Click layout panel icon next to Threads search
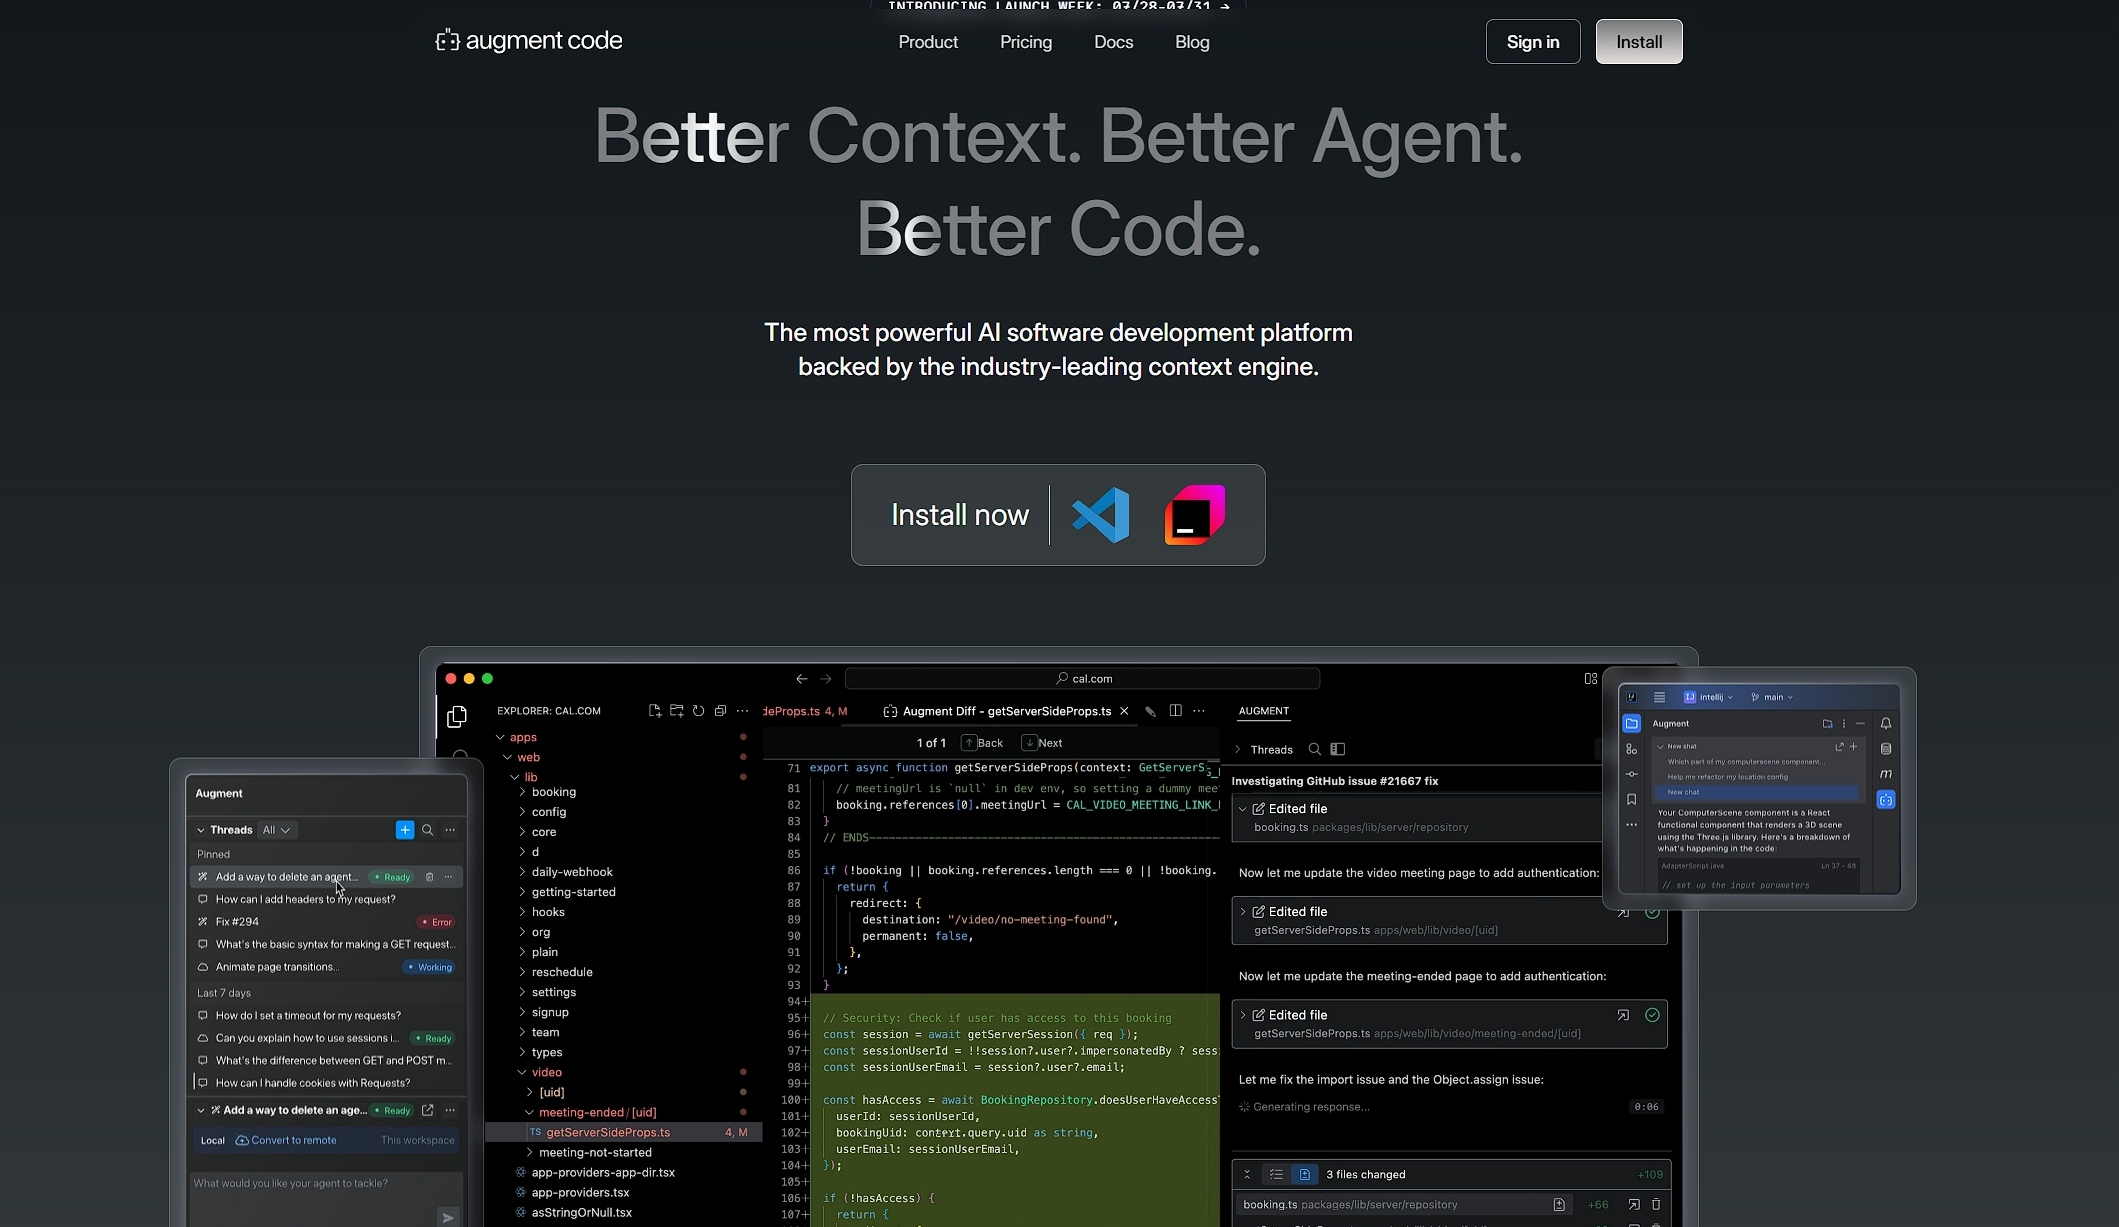This screenshot has width=2119, height=1227. [1338, 749]
